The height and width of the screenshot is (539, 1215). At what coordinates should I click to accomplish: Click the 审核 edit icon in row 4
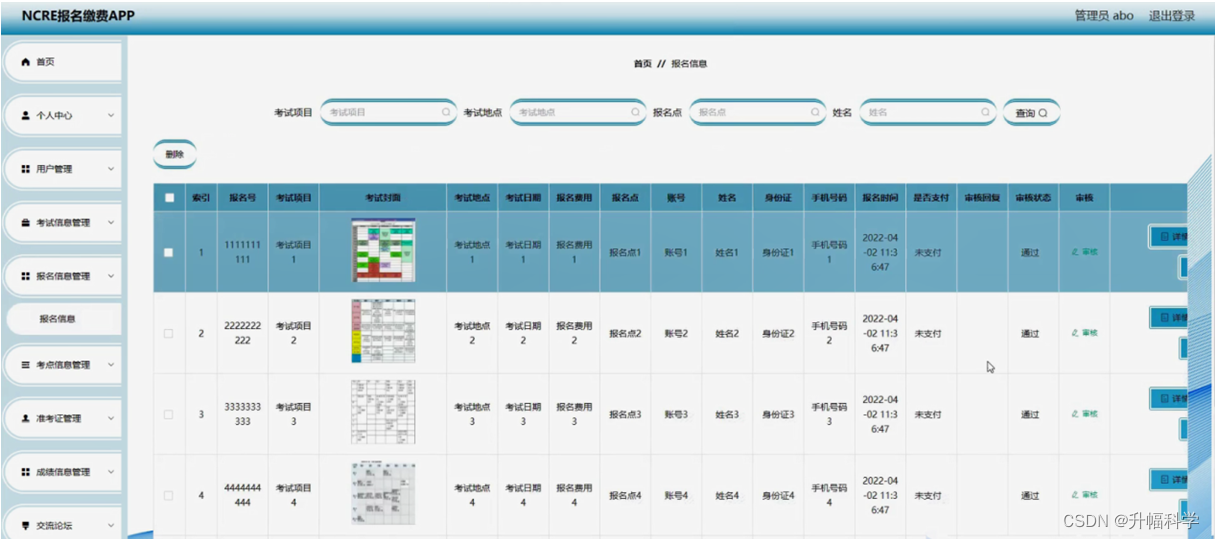pos(1075,495)
